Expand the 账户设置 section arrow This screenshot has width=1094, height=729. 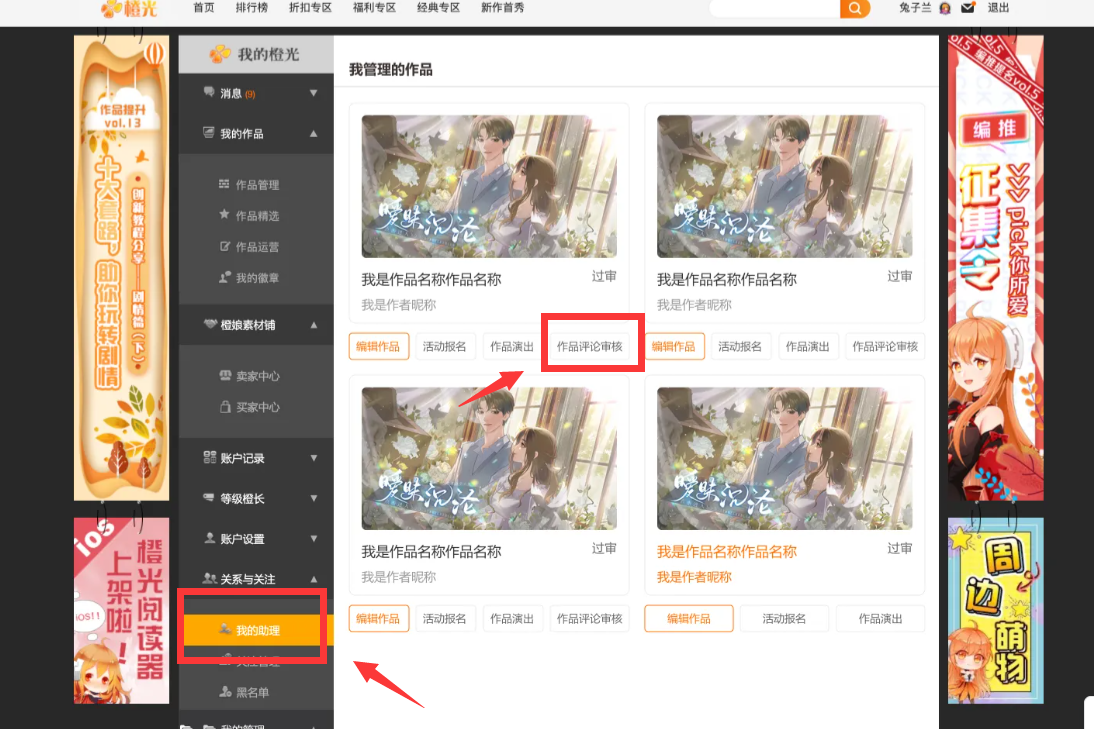[313, 539]
